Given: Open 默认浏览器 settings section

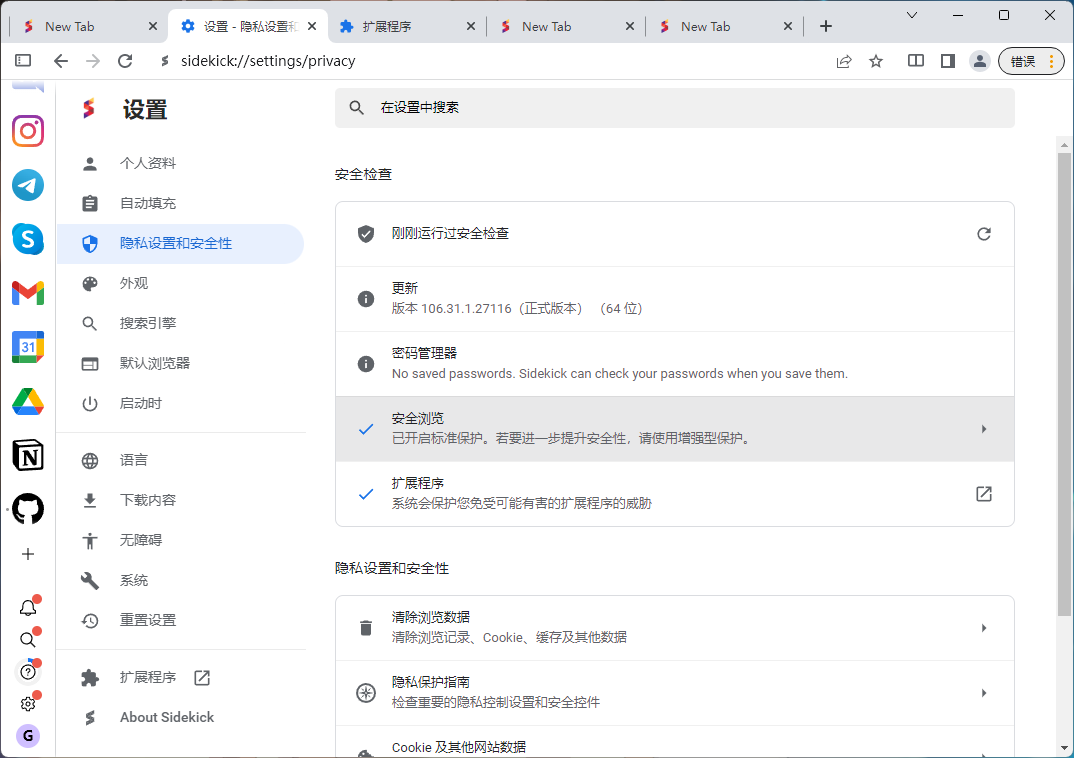Looking at the screenshot, I should (x=181, y=364).
